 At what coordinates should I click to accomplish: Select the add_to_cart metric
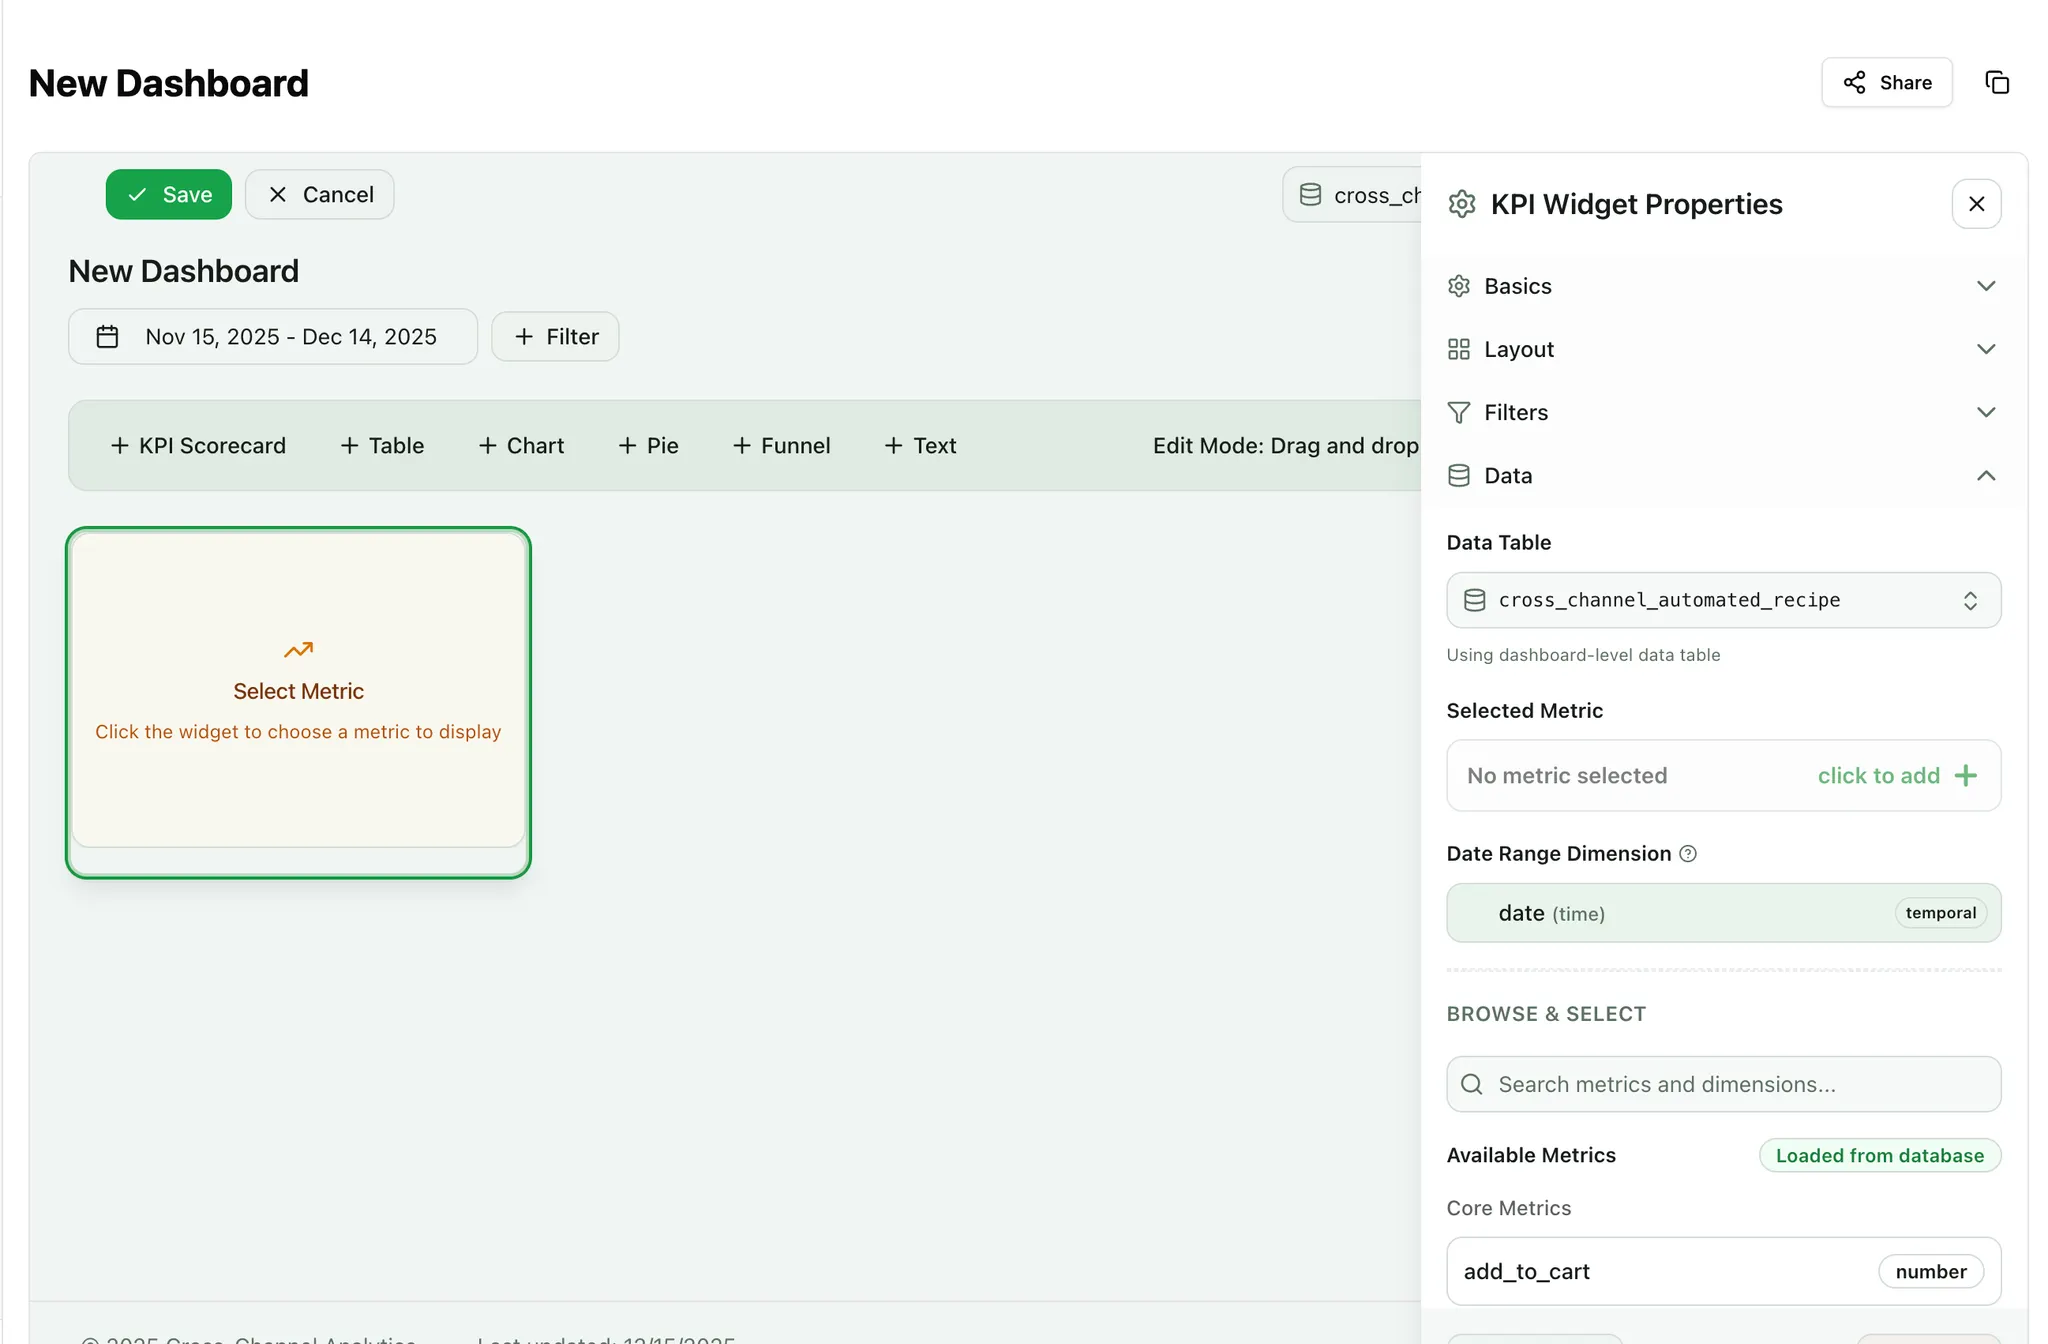point(1722,1271)
